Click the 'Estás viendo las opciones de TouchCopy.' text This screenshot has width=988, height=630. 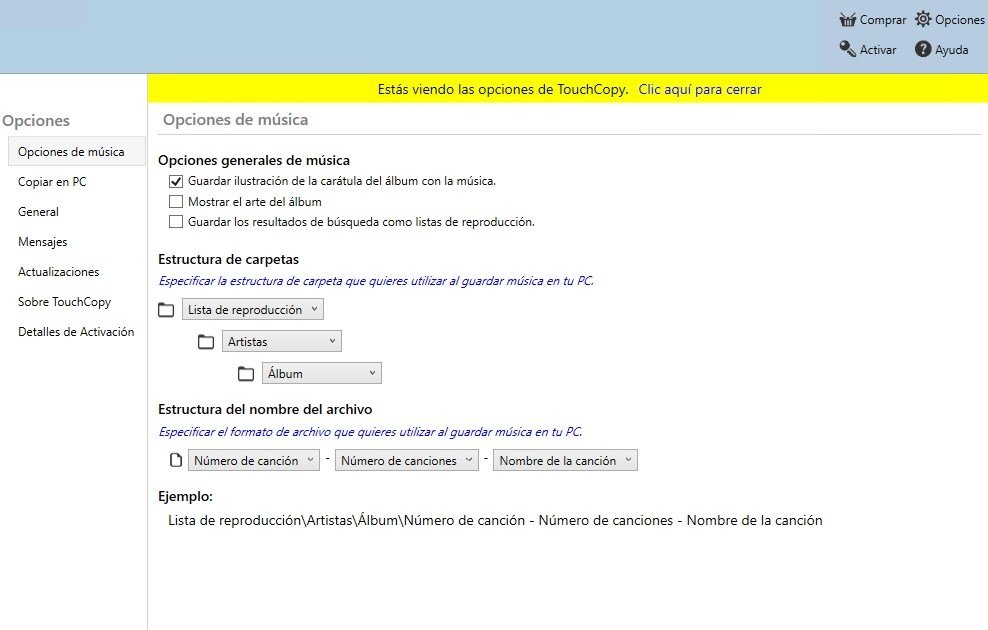click(x=503, y=89)
